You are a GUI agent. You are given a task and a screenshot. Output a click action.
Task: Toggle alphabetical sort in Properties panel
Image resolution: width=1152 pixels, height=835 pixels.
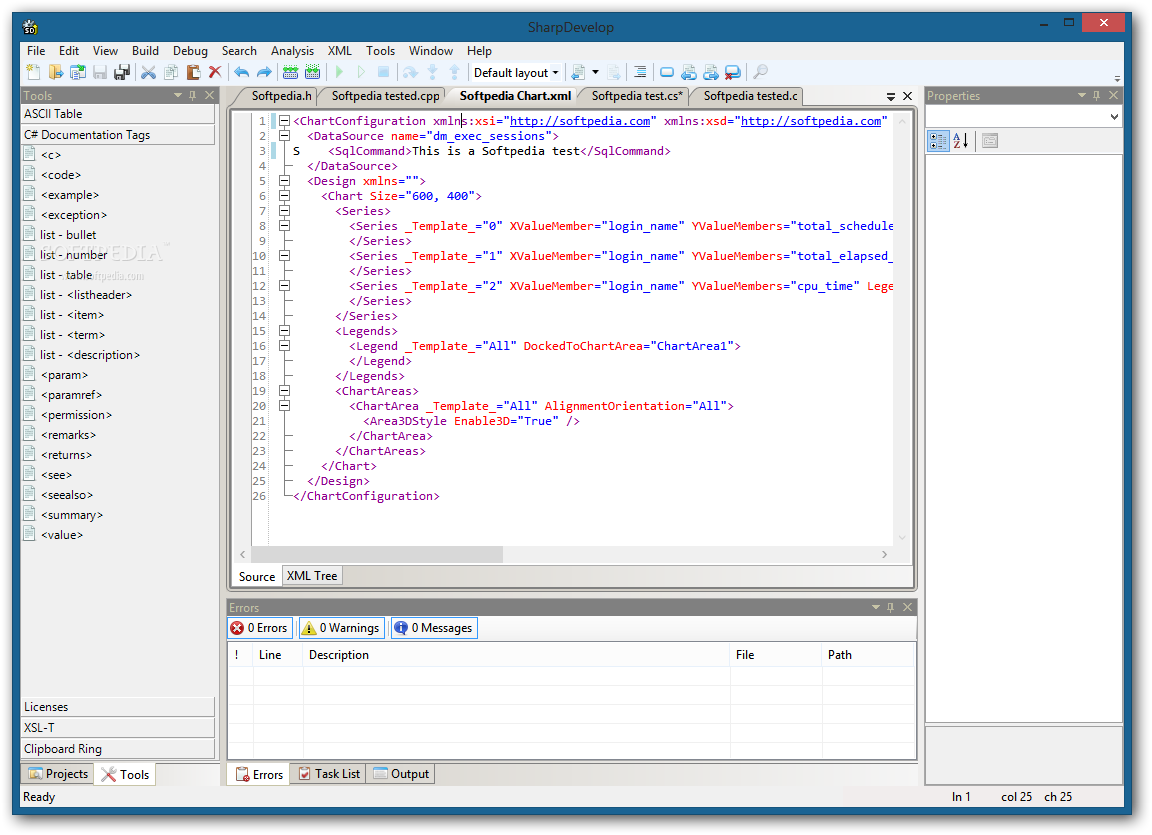click(x=960, y=141)
